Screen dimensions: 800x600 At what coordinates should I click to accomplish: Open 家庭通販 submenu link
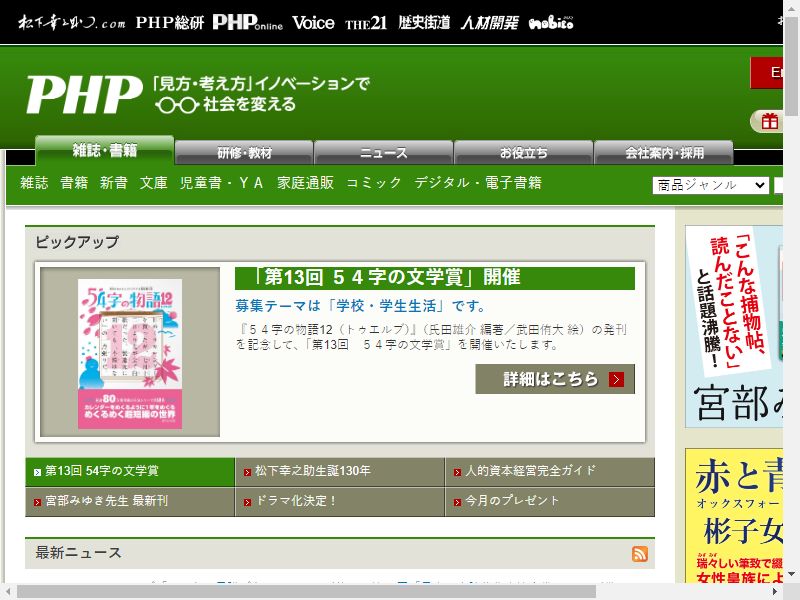(x=305, y=183)
